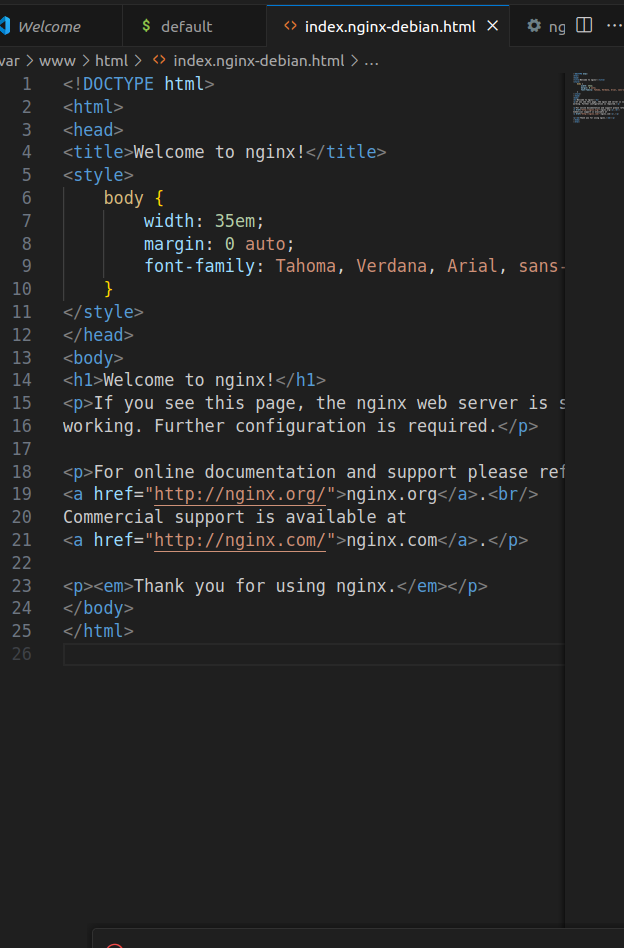
Task: Click 'Further configuration is required' text
Action: click(x=320, y=427)
